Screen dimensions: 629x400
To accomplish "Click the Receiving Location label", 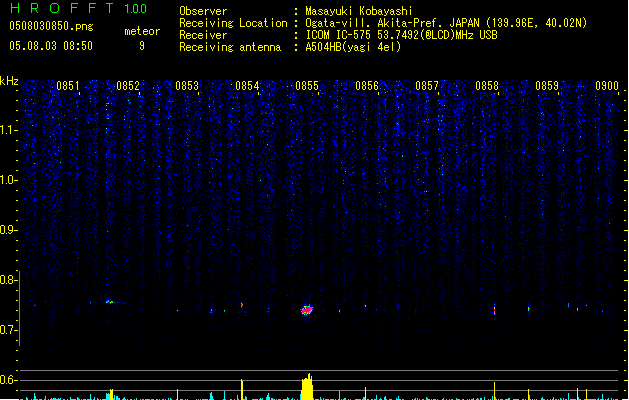I will click(233, 23).
